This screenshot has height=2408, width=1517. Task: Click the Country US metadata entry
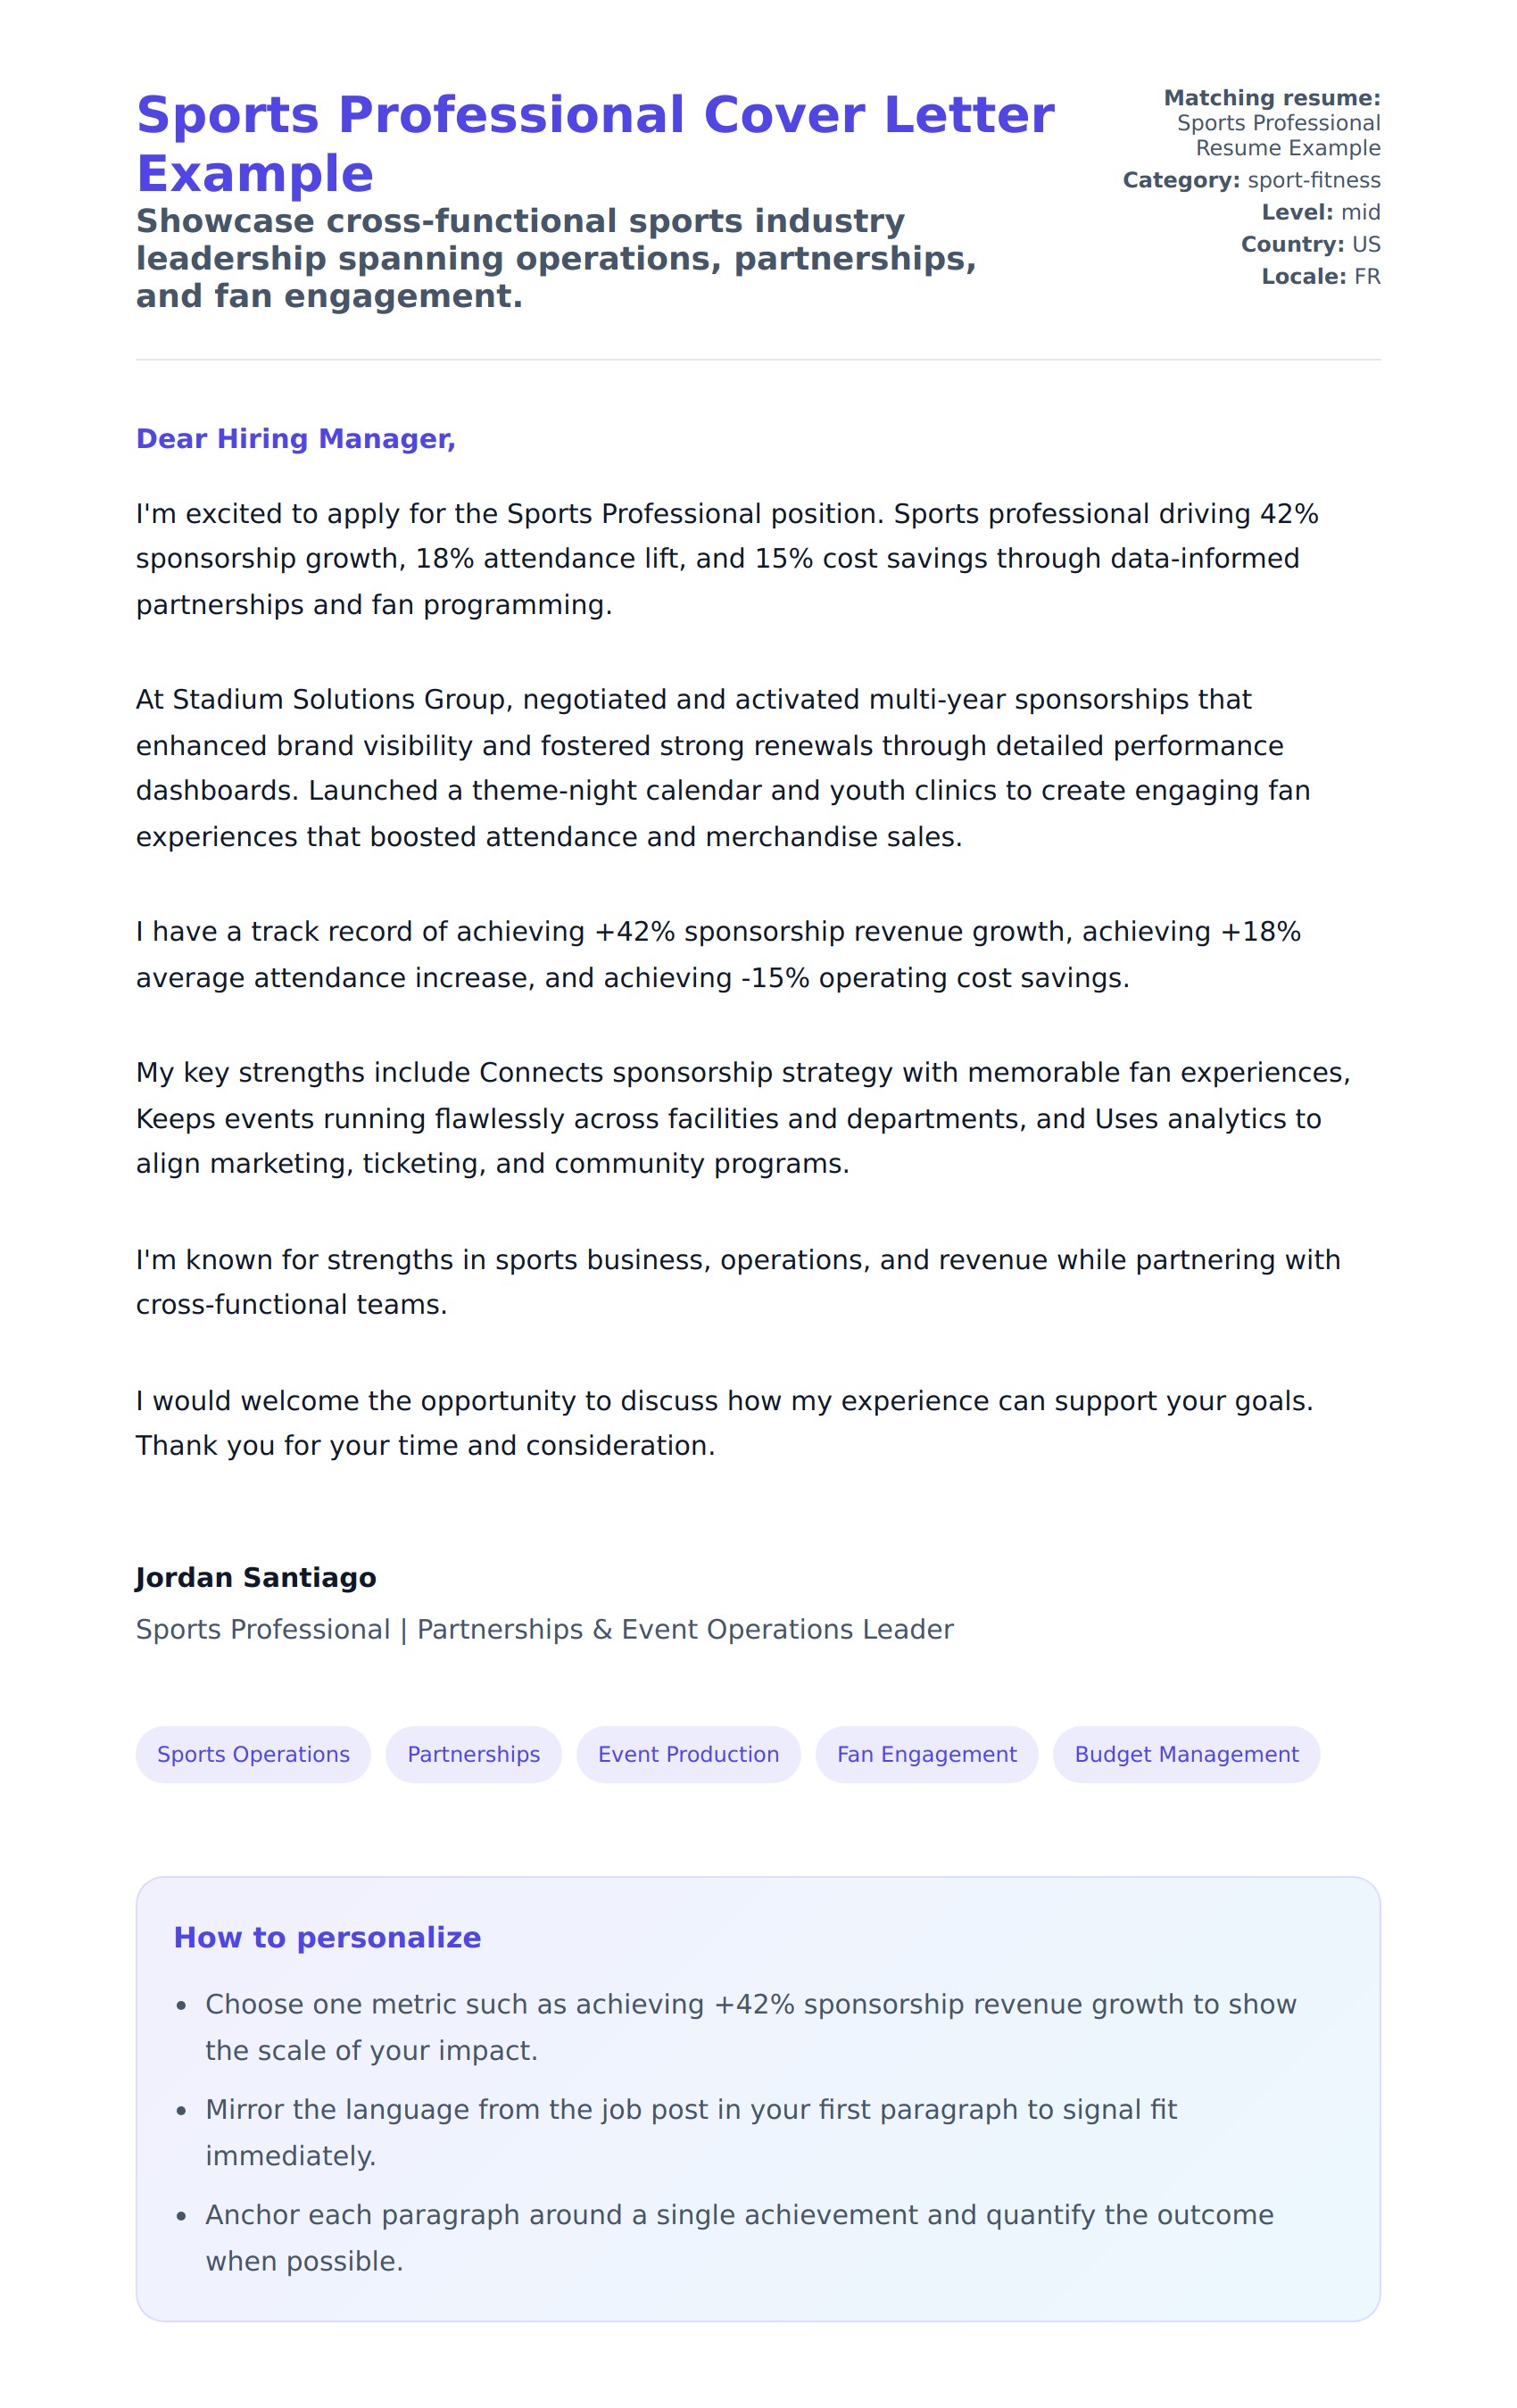(x=1310, y=244)
